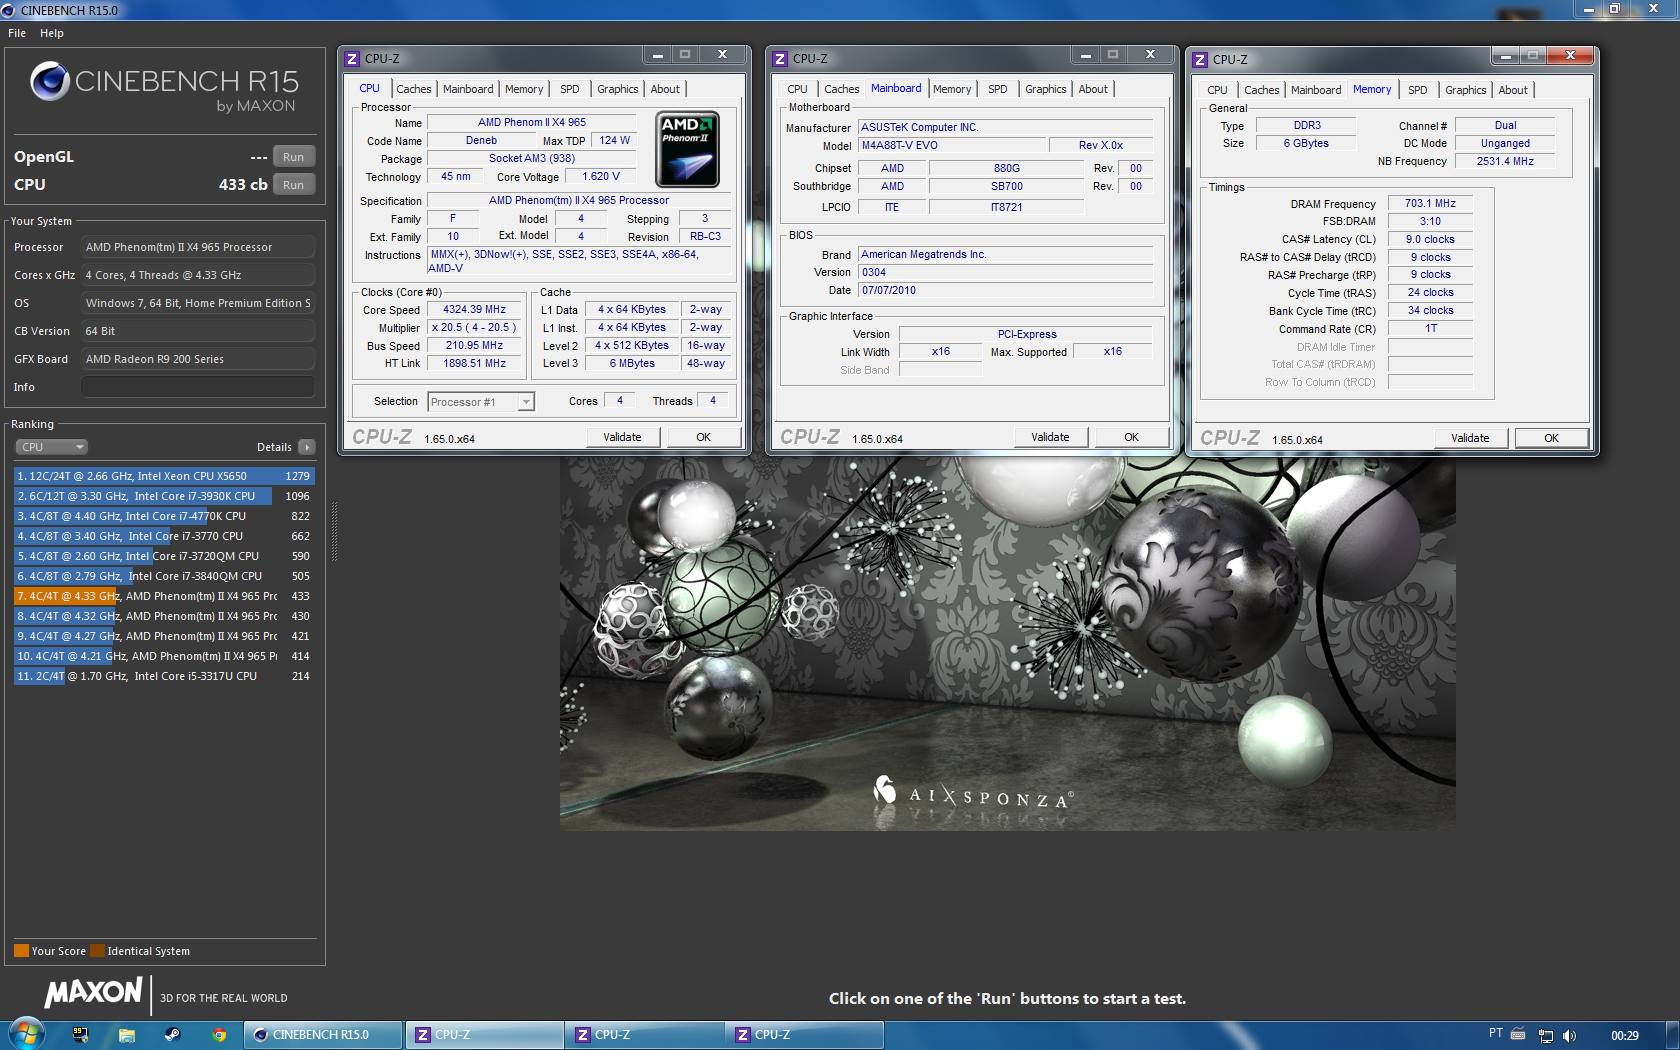Click the system clock showing 00:29

tap(1625, 1035)
